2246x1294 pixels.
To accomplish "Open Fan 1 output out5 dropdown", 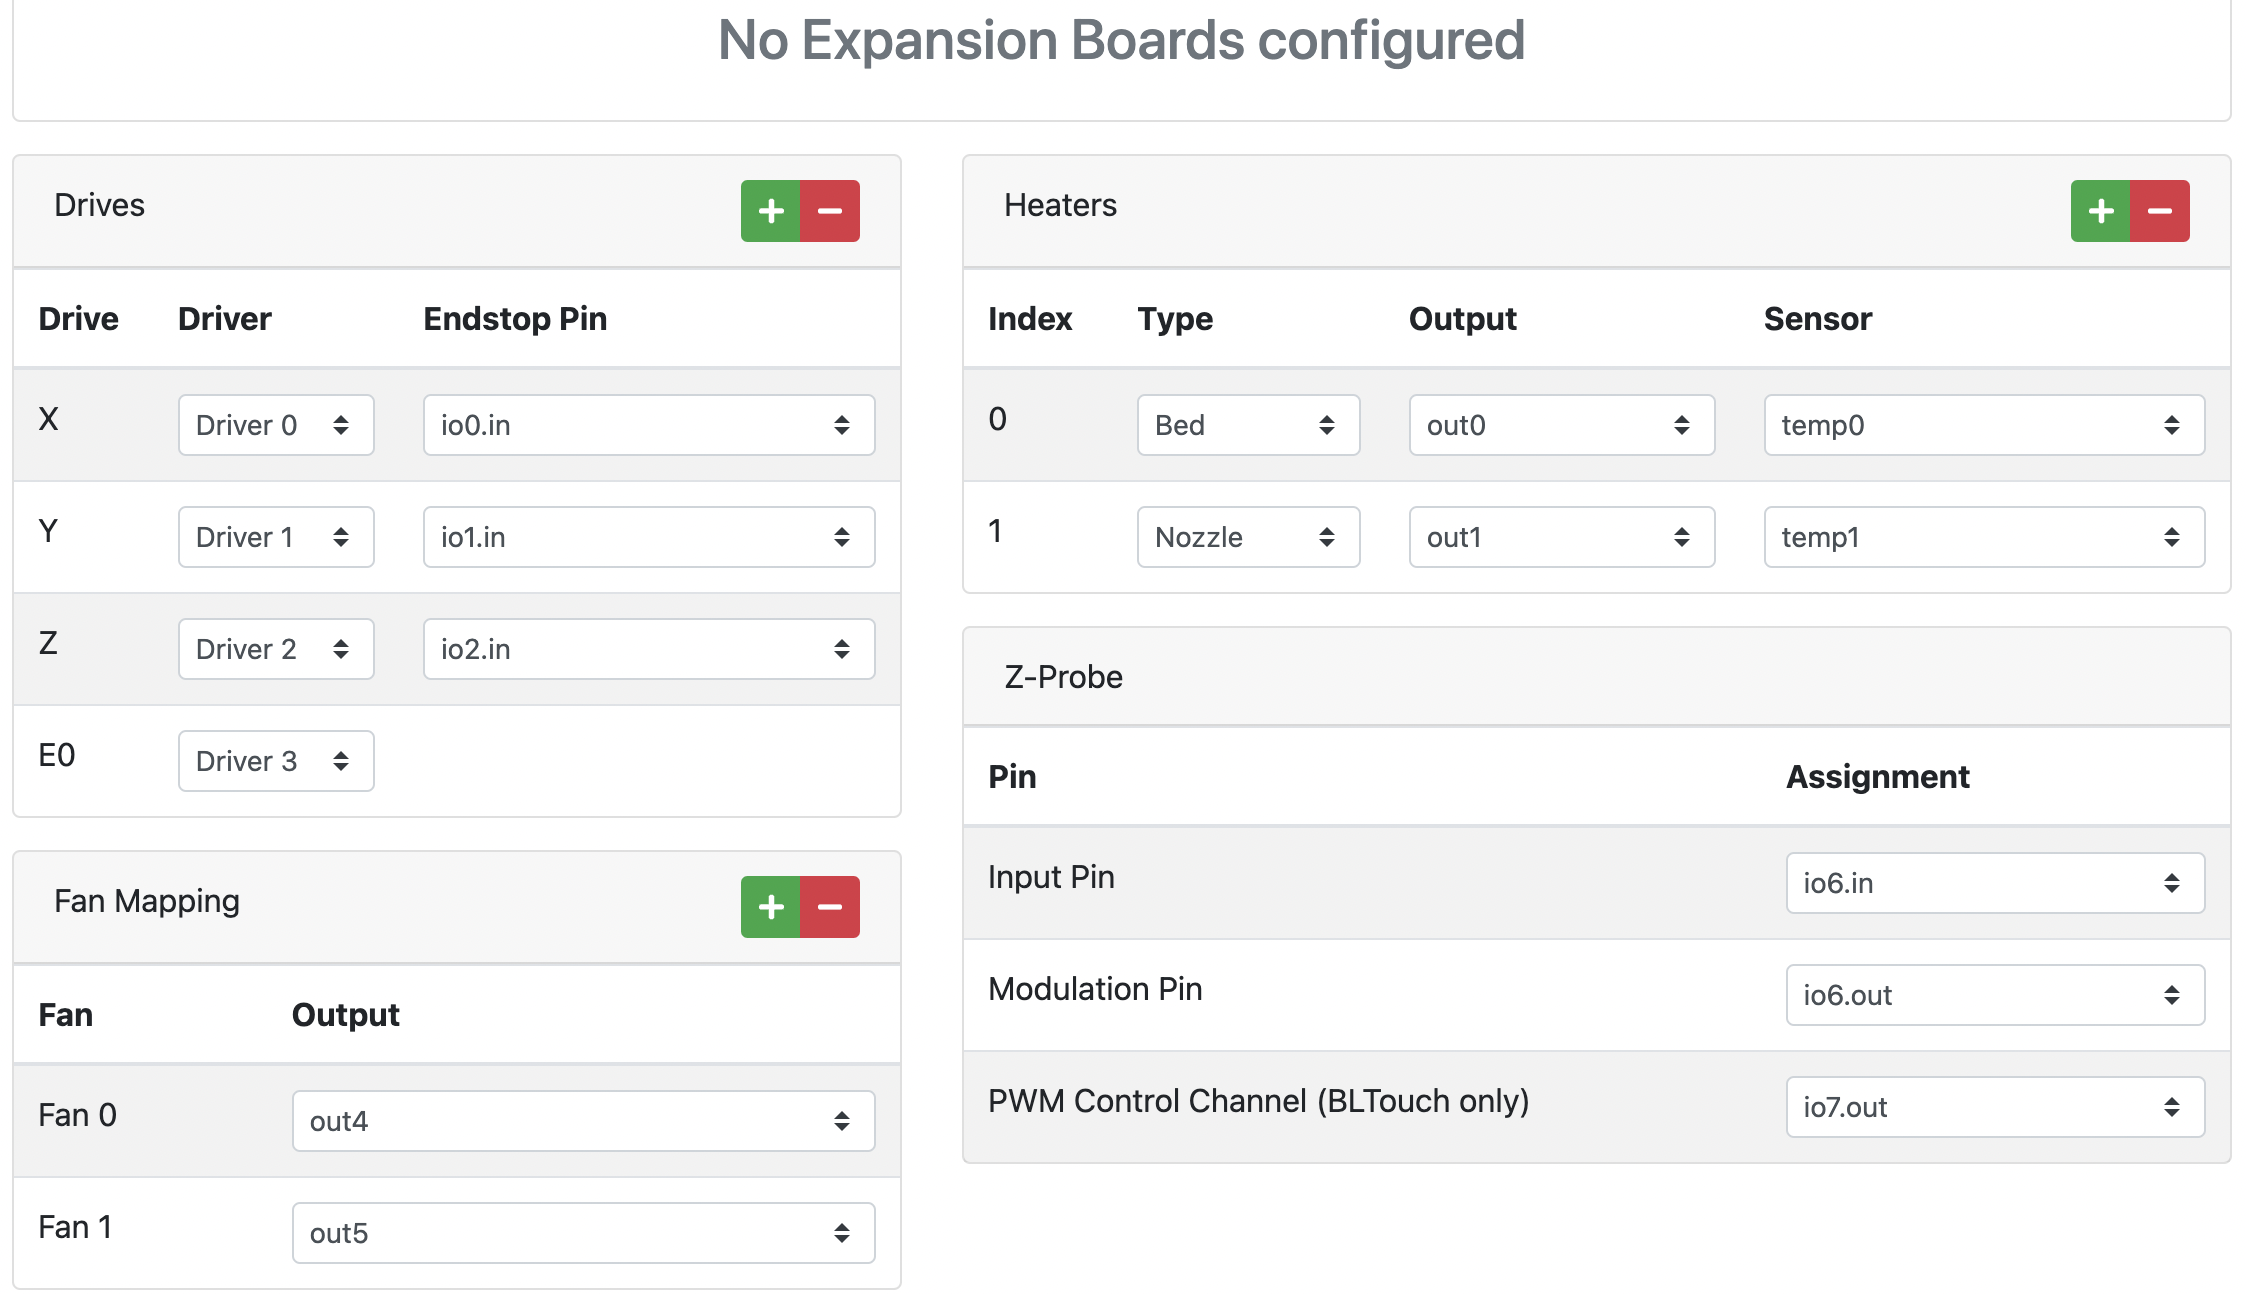I will pyautogui.click(x=584, y=1233).
